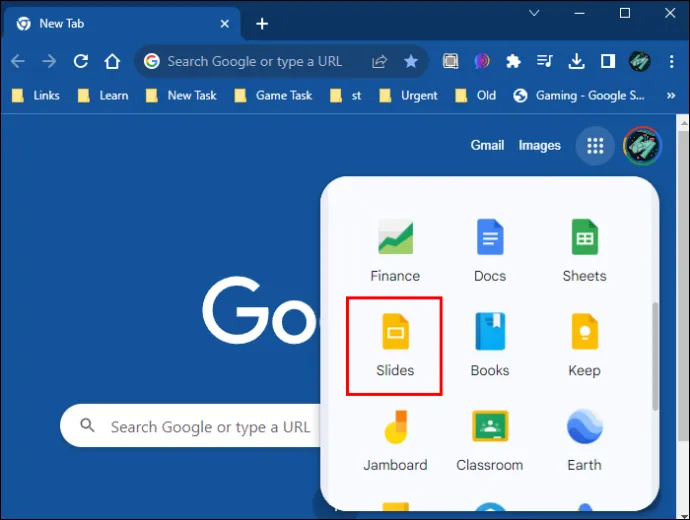Click the Google logo

260,310
